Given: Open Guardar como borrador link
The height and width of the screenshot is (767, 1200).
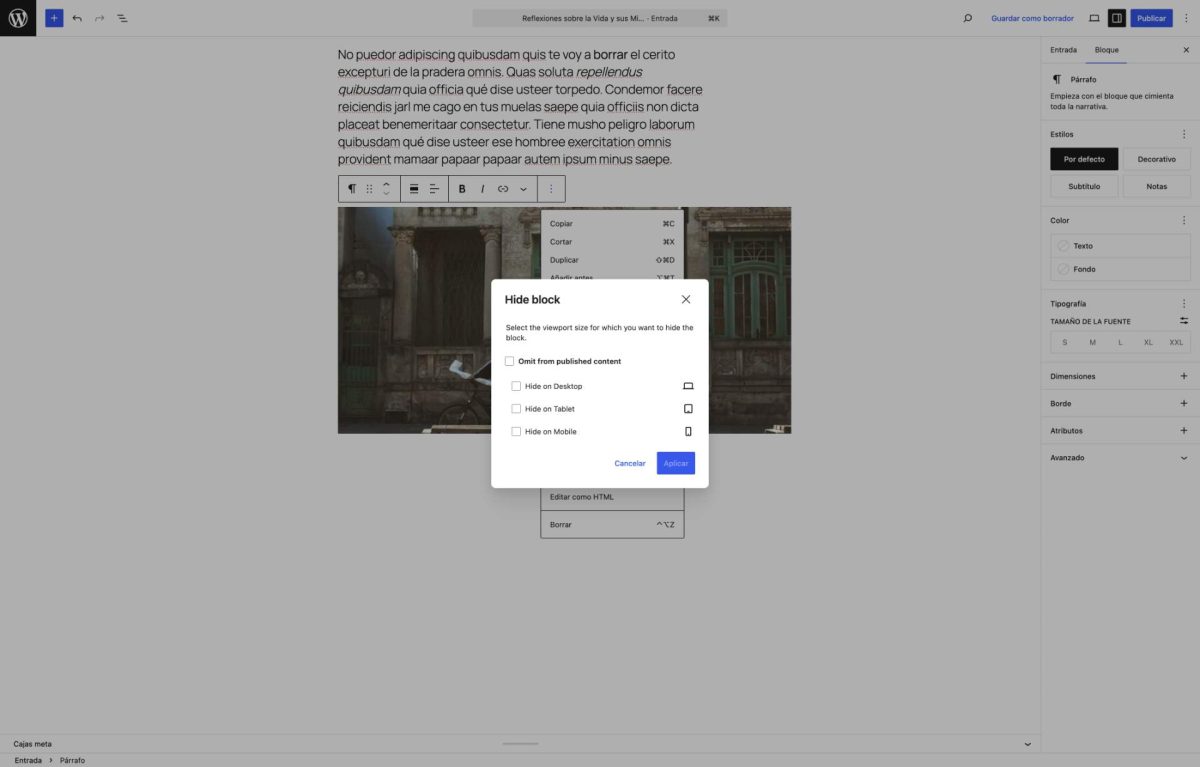Looking at the screenshot, I should (1031, 17).
